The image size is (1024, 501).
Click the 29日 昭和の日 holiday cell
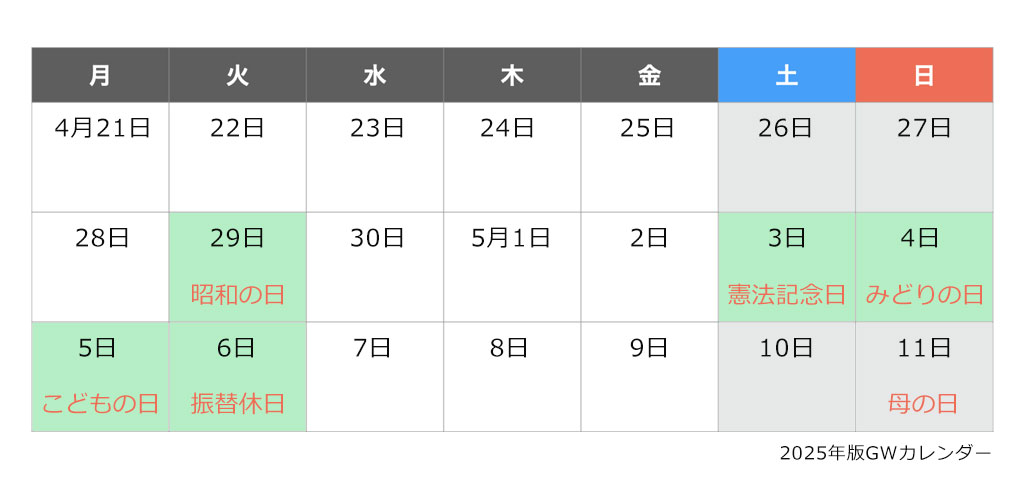238,267
